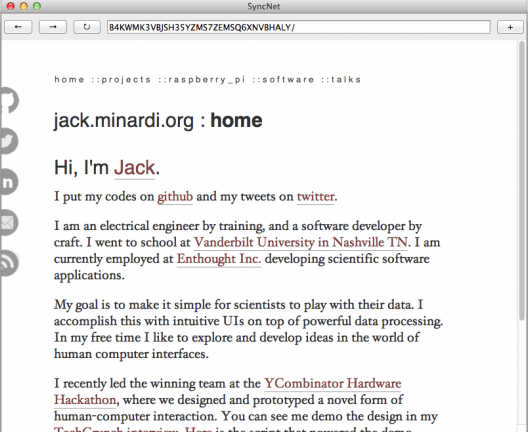Screen dimensions: 528x432
Task: Click the email envelope sidebar icon
Action: (9, 222)
